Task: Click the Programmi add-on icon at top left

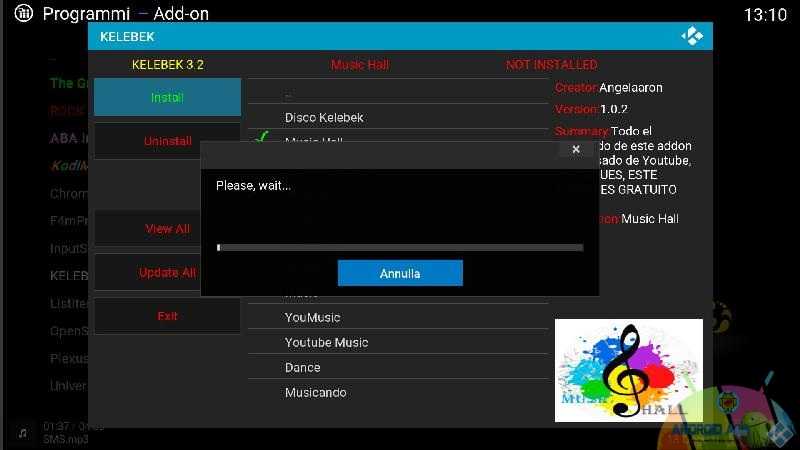Action: click(x=23, y=13)
